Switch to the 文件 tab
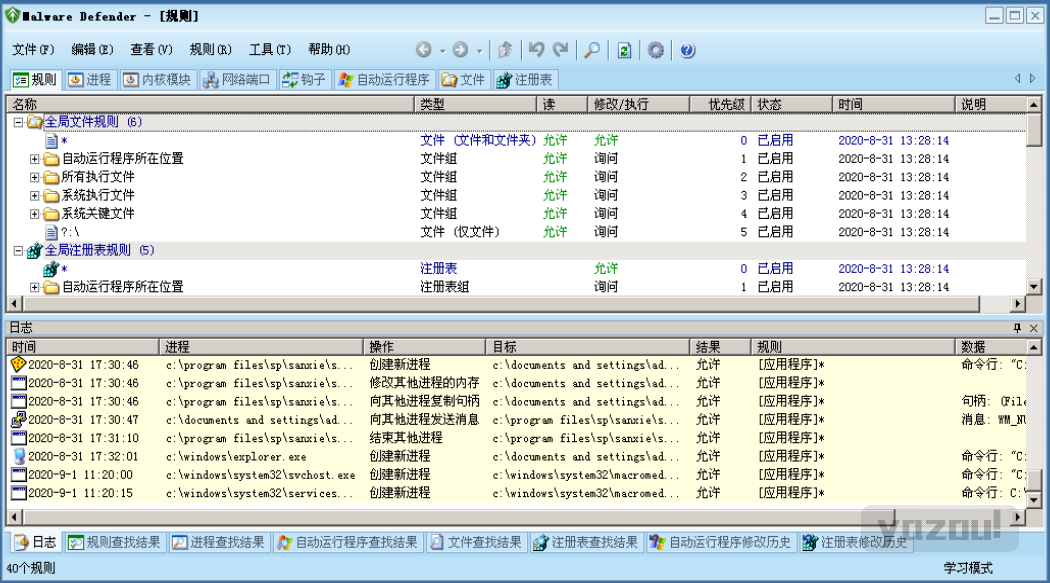 pos(463,80)
